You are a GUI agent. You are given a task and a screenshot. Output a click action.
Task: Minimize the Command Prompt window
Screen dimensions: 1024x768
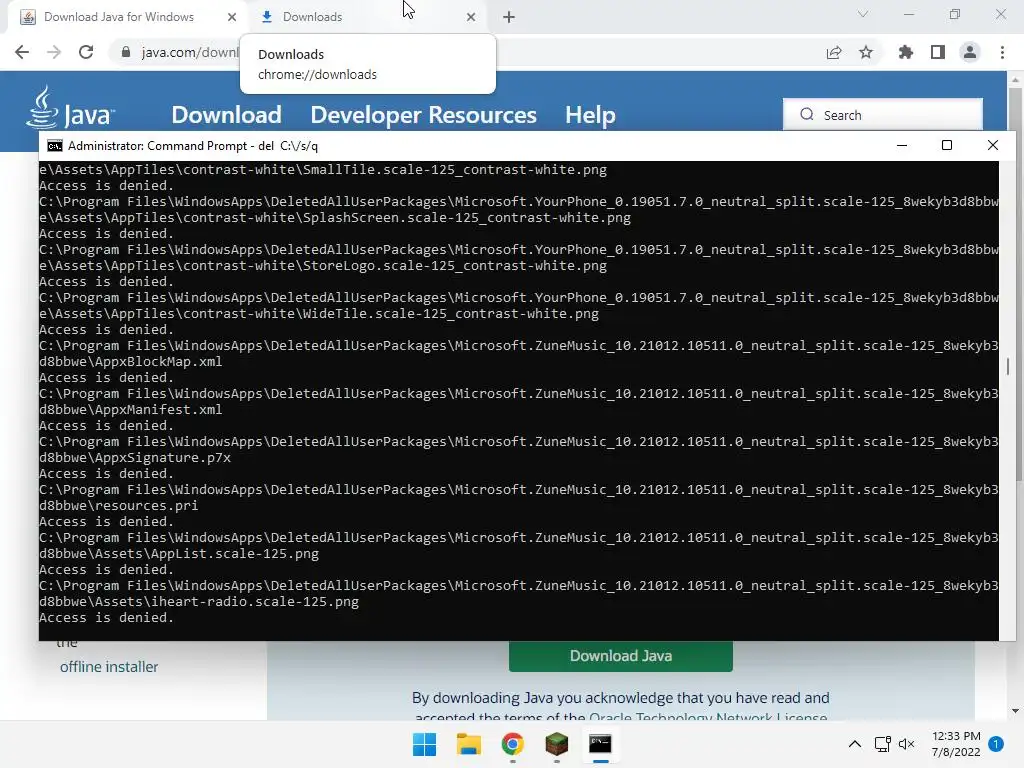(x=902, y=146)
